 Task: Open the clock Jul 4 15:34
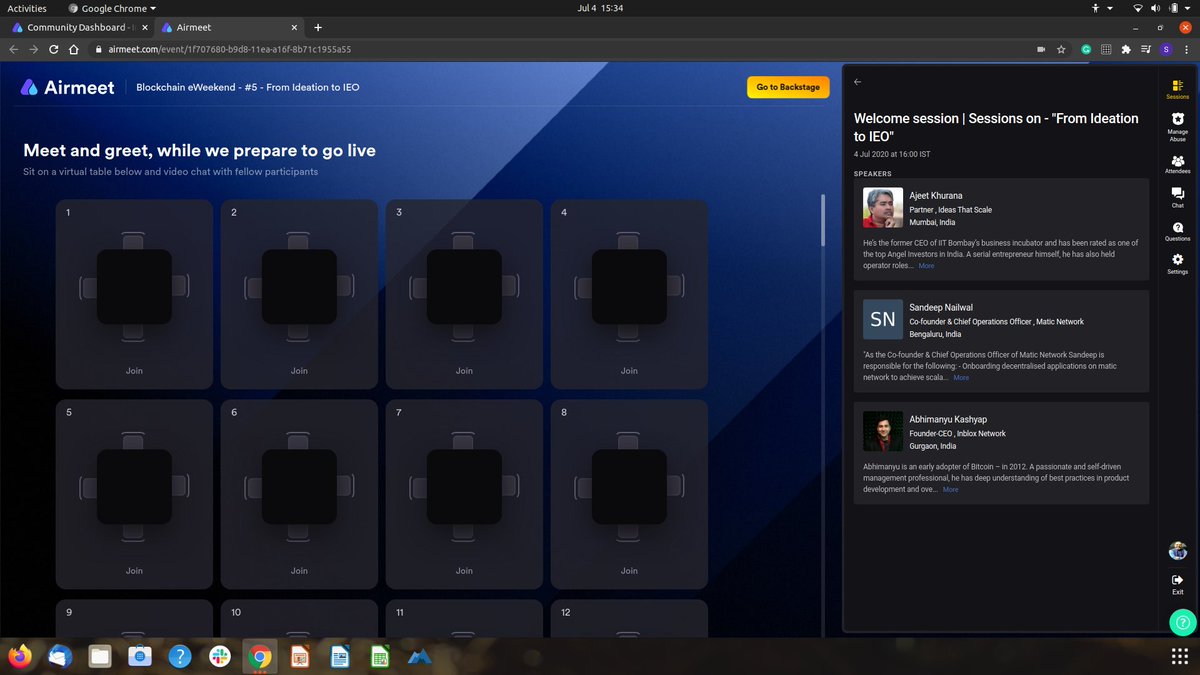(600, 8)
